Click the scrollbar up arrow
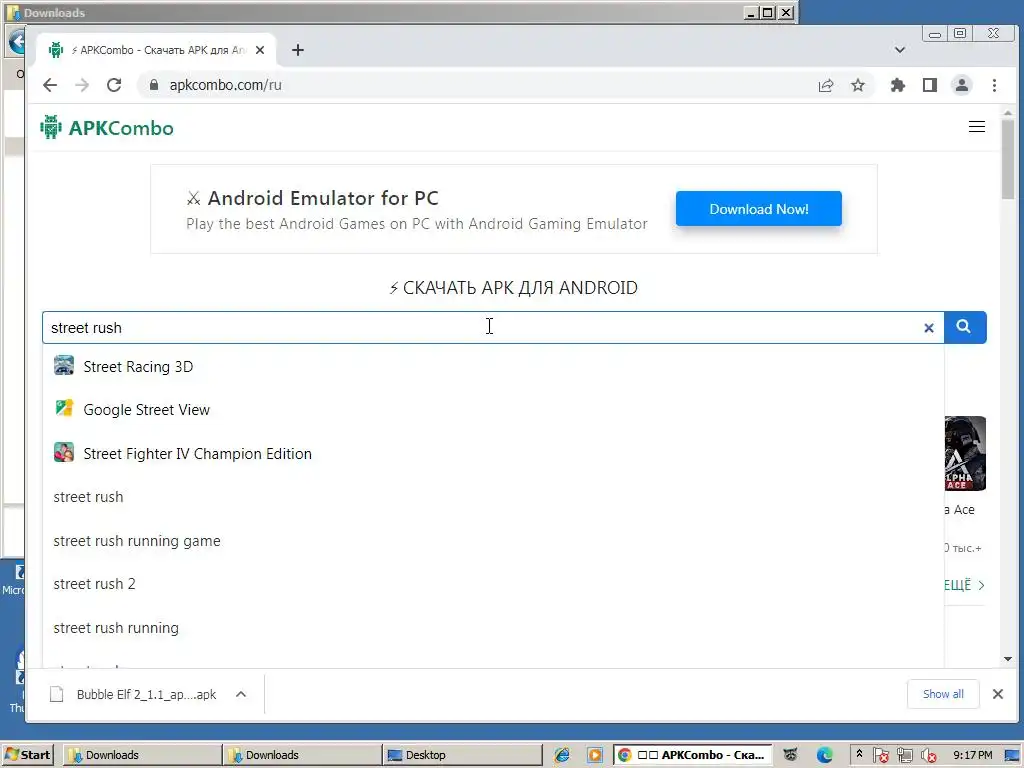The height and width of the screenshot is (768, 1024). click(1008, 114)
